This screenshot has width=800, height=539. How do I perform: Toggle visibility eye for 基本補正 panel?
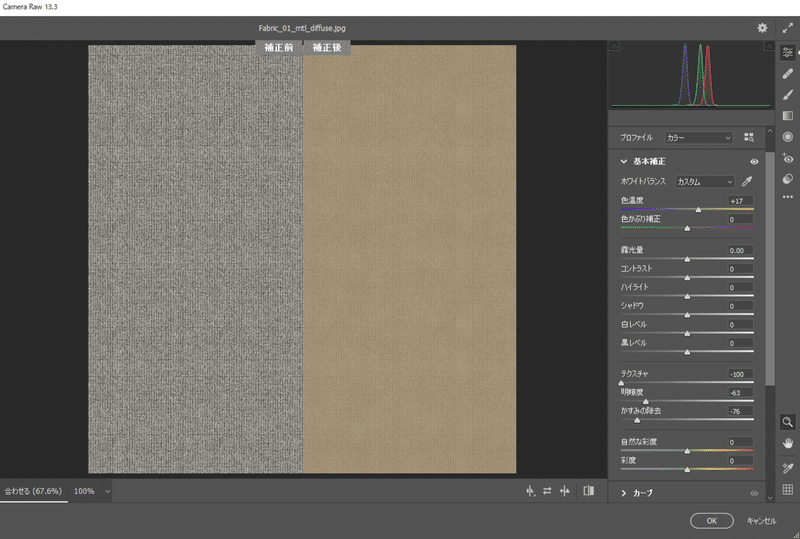(x=754, y=161)
